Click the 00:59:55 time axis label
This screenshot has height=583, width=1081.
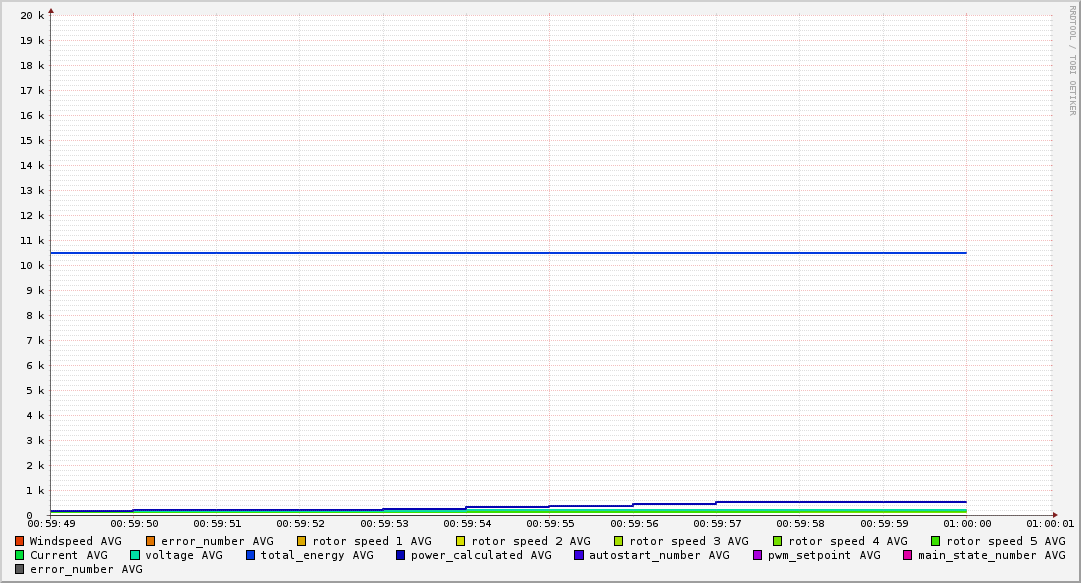coord(549,524)
